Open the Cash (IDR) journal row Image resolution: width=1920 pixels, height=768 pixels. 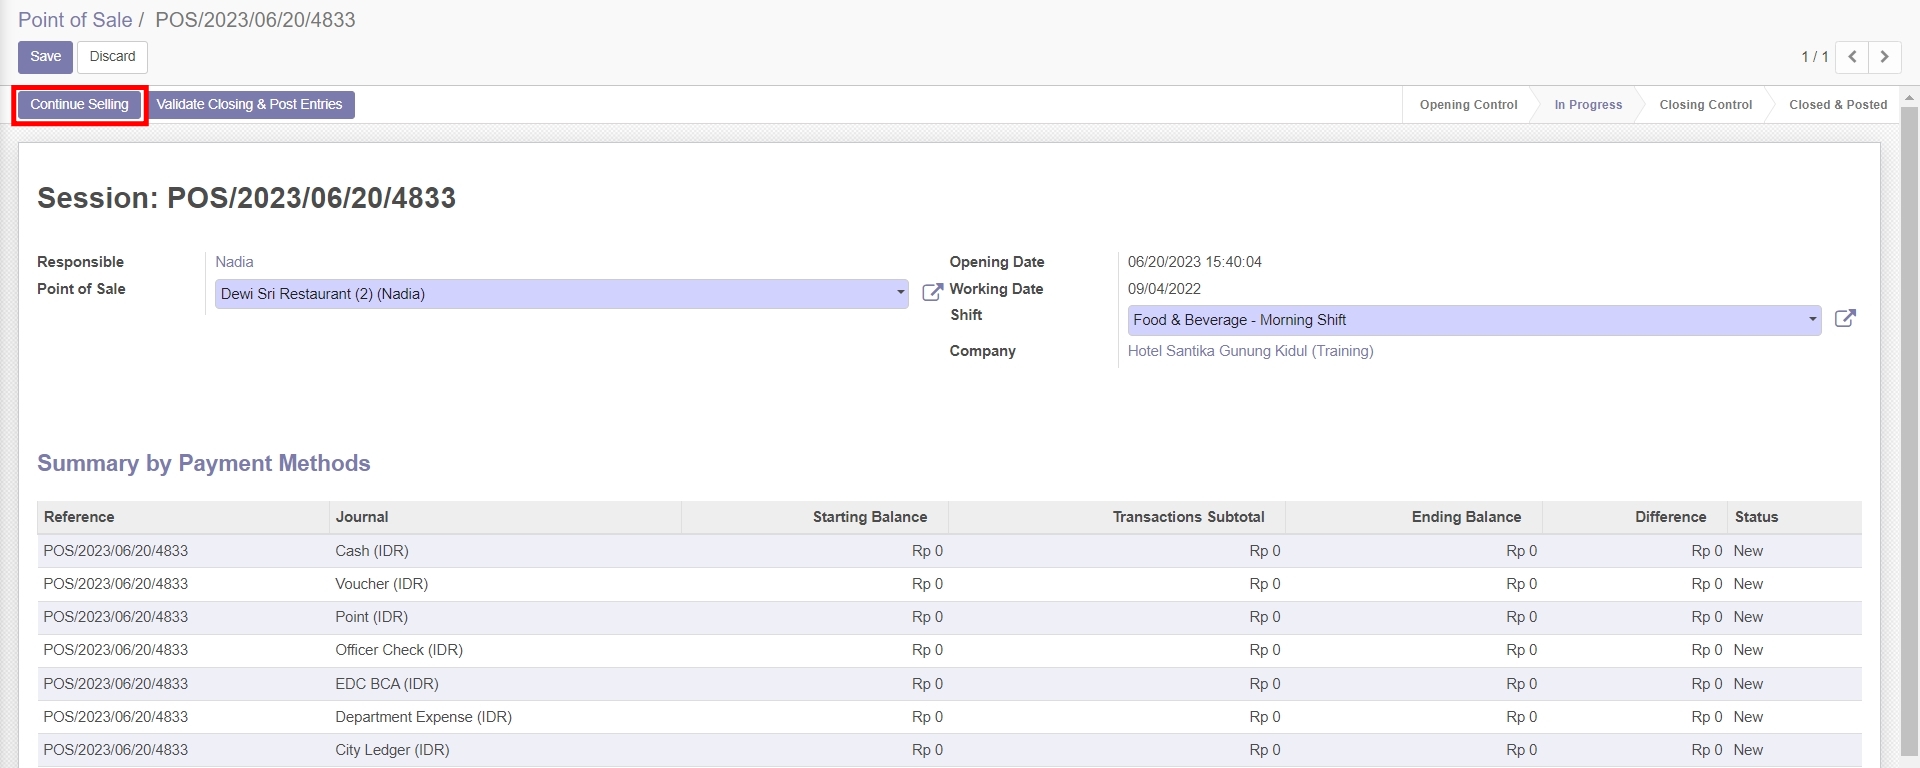tap(949, 551)
